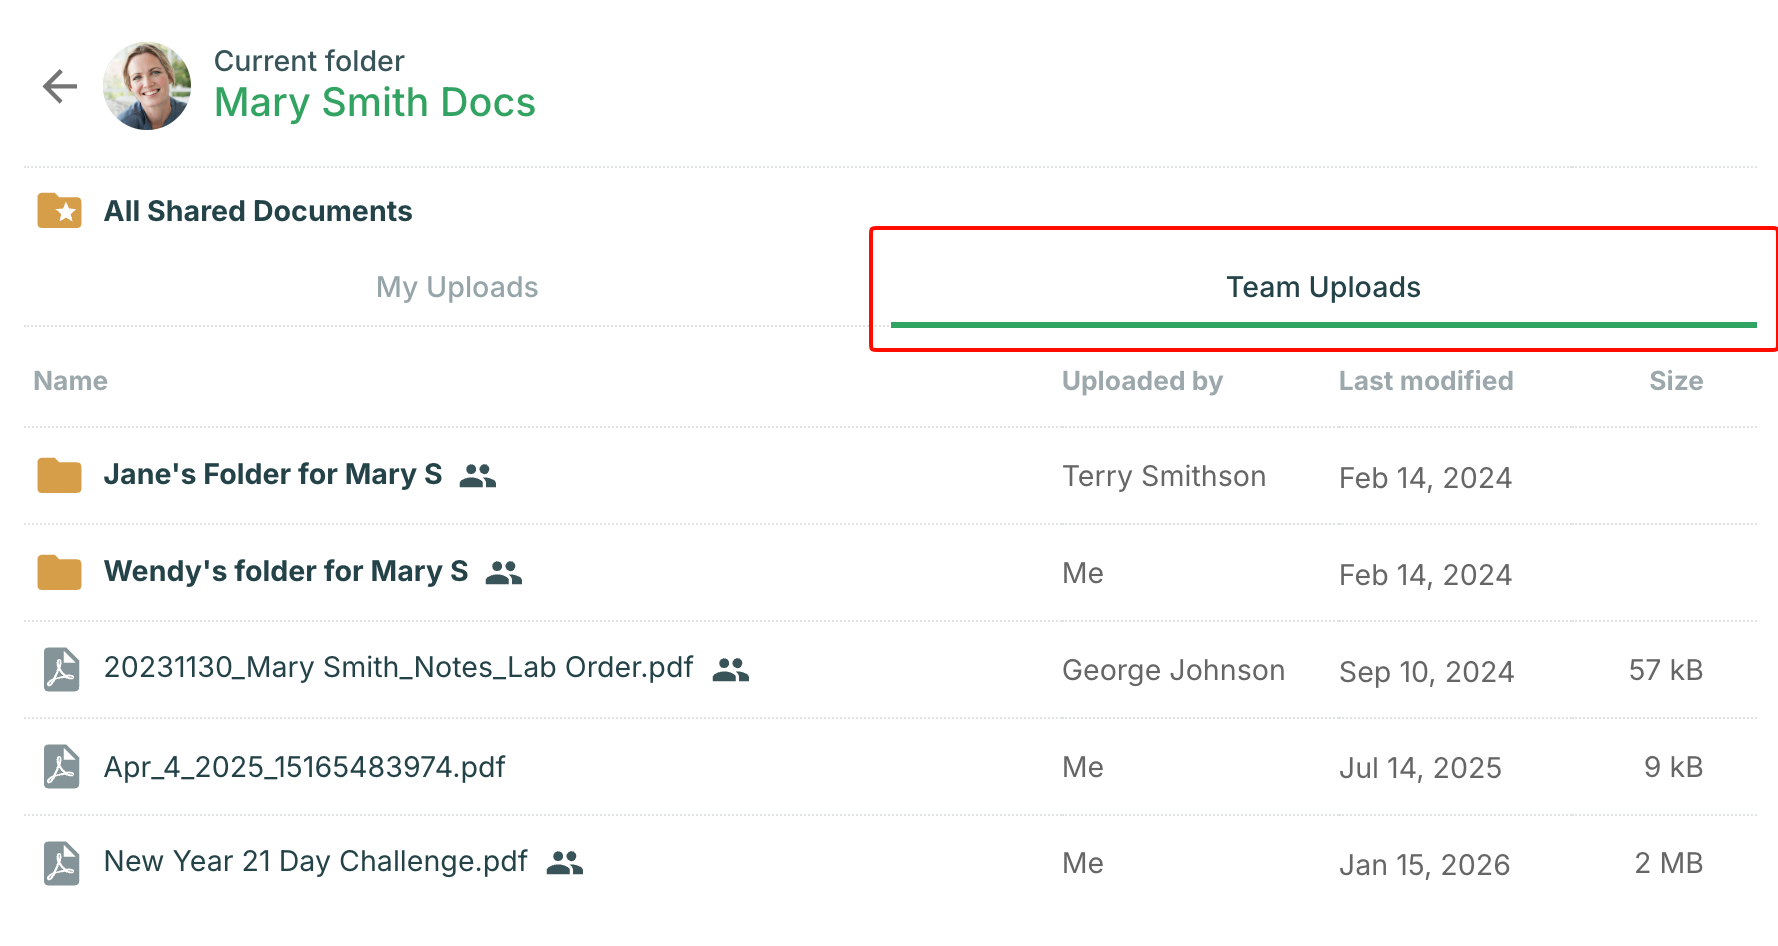1778x946 pixels.
Task: Switch to the My Uploads tab
Action: click(457, 287)
